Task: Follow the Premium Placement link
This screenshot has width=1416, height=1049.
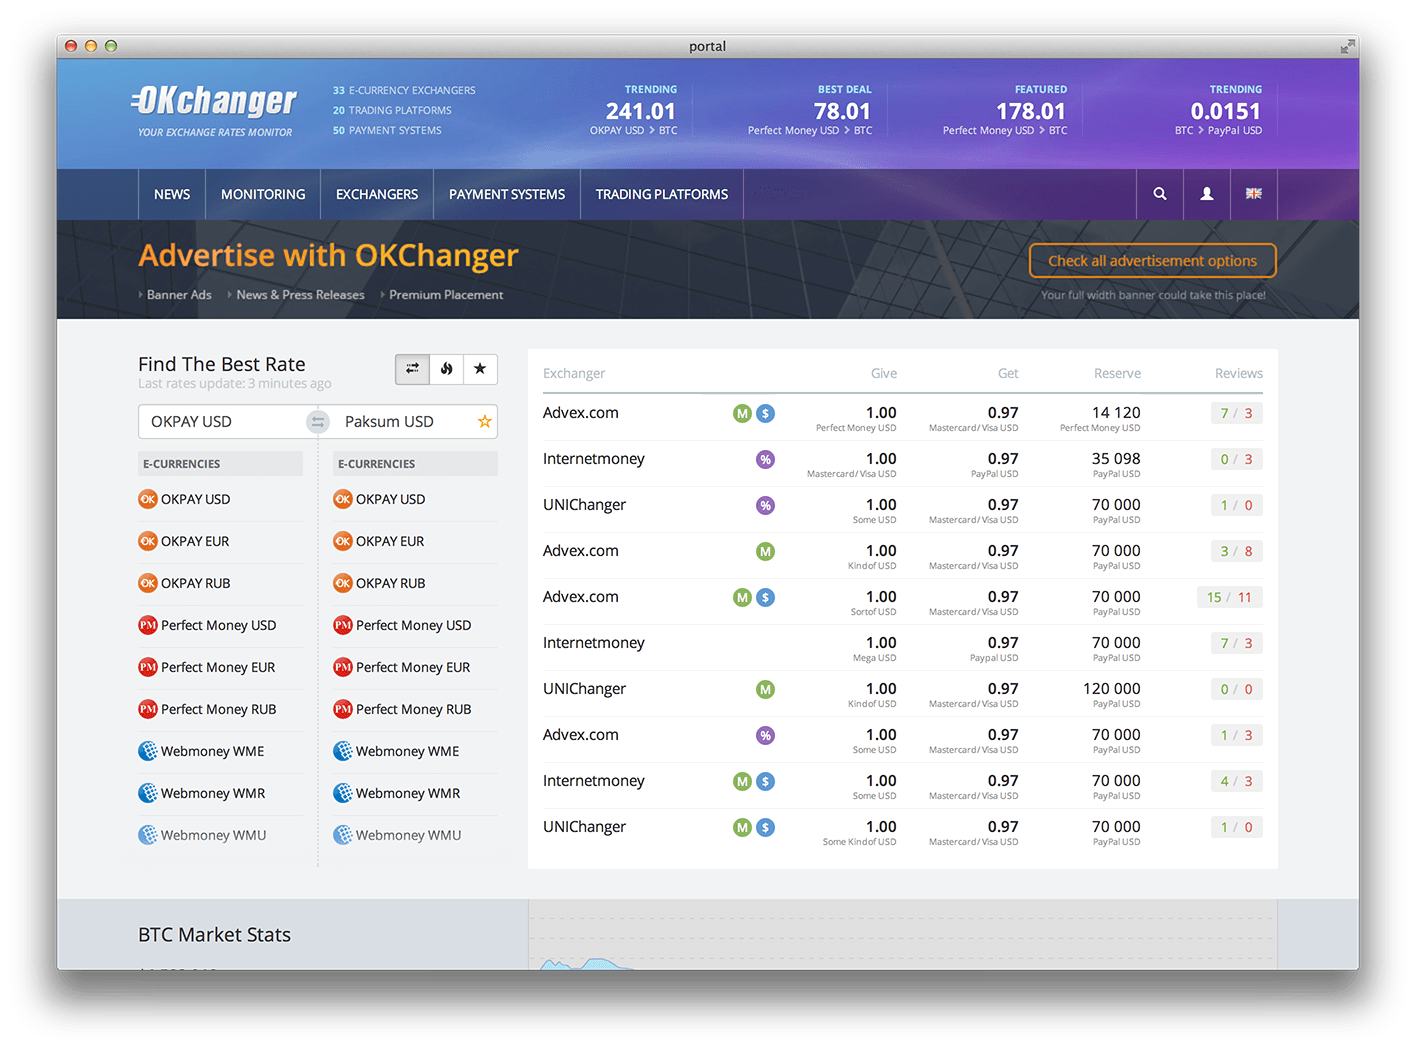Action: [446, 295]
